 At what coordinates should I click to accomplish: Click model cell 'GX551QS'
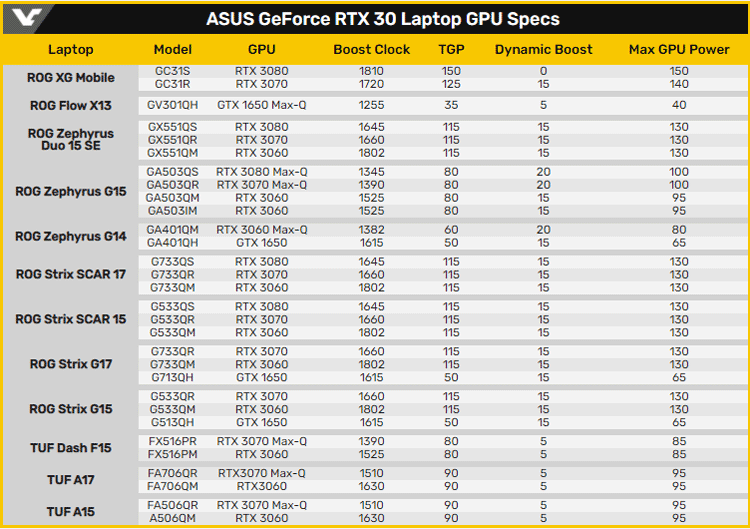pyautogui.click(x=173, y=127)
